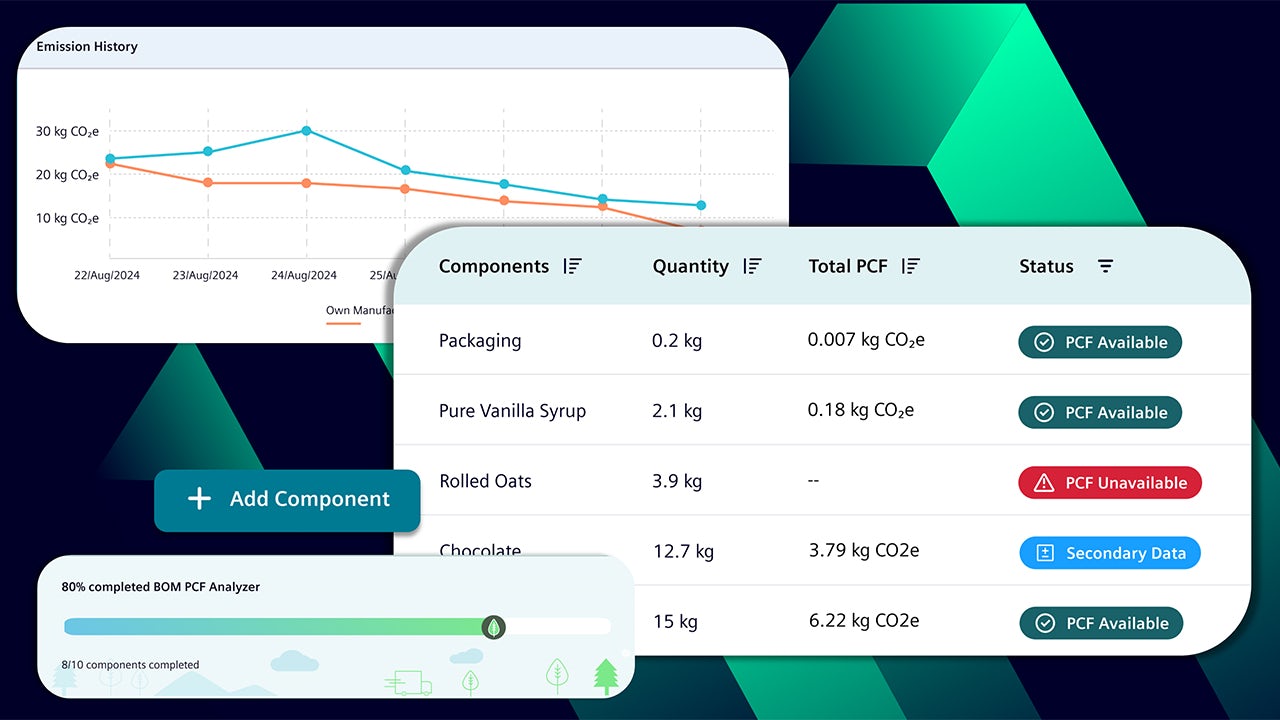Click the warning triangle on PCF Unavailable

coord(1044,483)
